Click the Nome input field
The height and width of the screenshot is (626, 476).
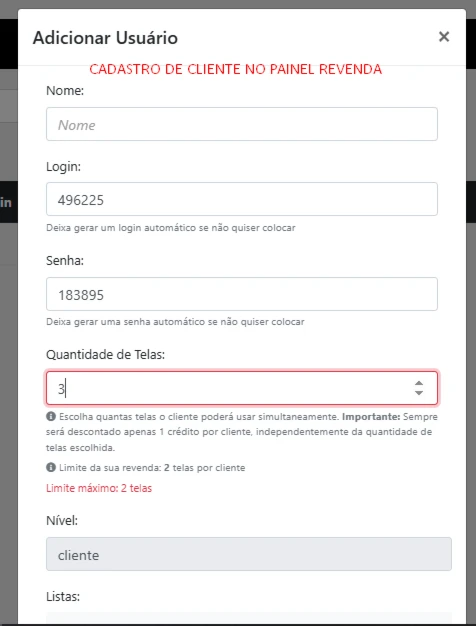point(242,124)
